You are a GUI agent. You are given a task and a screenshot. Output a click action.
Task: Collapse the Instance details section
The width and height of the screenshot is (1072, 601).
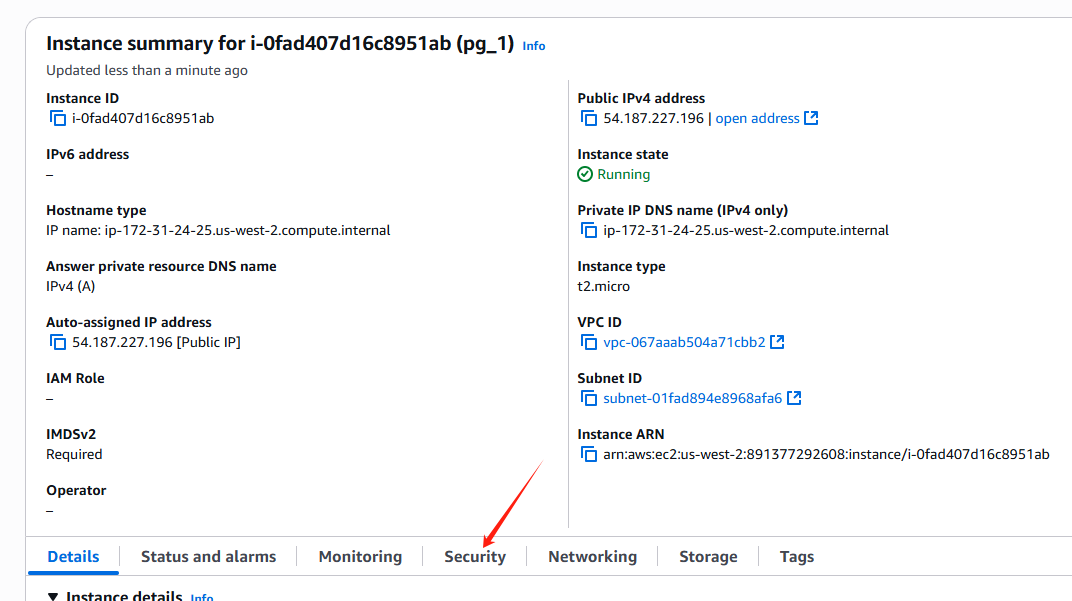(53, 596)
